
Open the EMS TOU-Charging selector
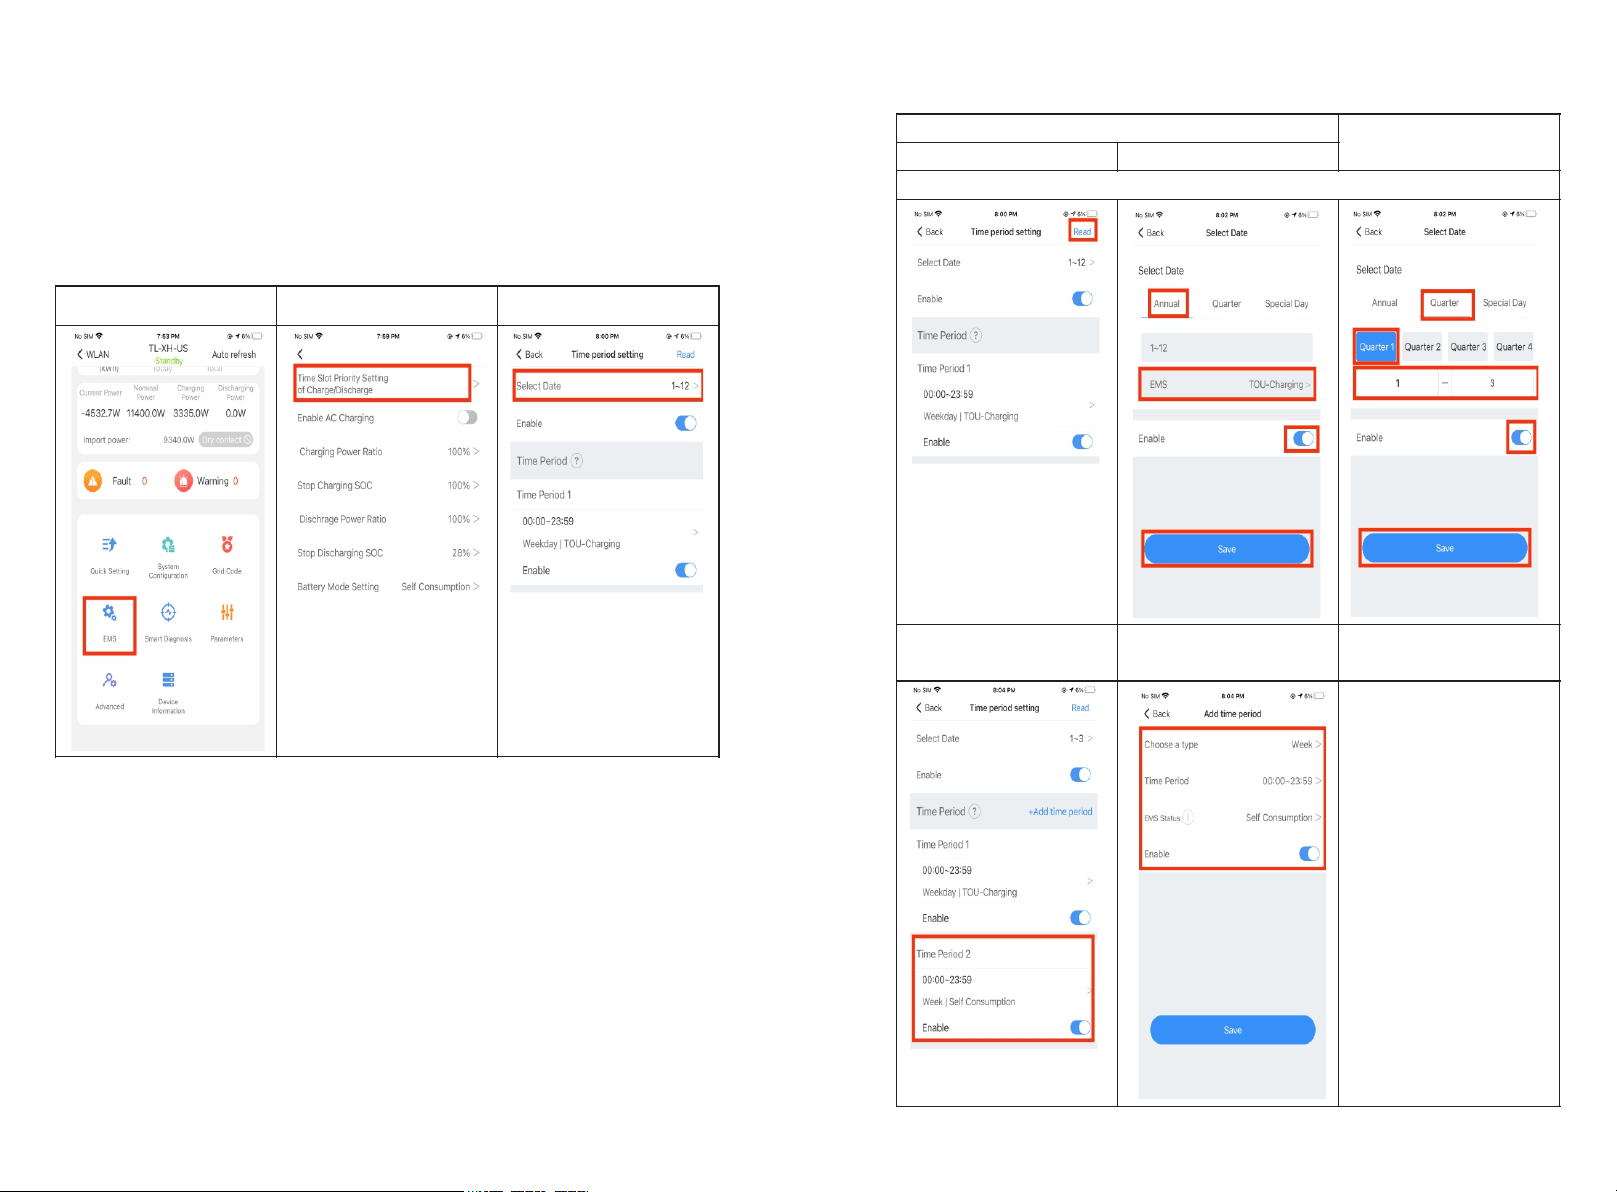[1227, 384]
